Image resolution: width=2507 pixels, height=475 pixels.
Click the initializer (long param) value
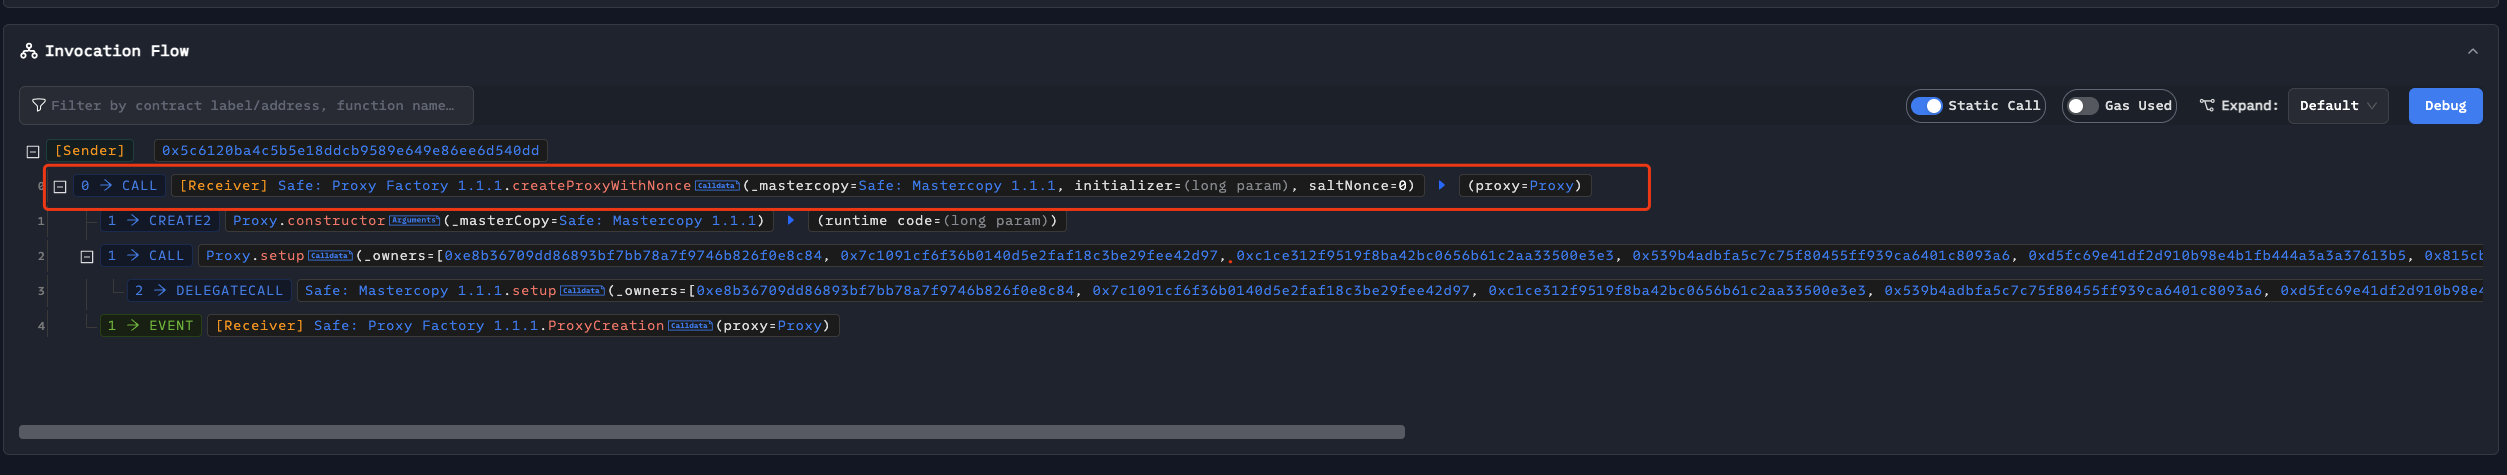[x=1235, y=186]
